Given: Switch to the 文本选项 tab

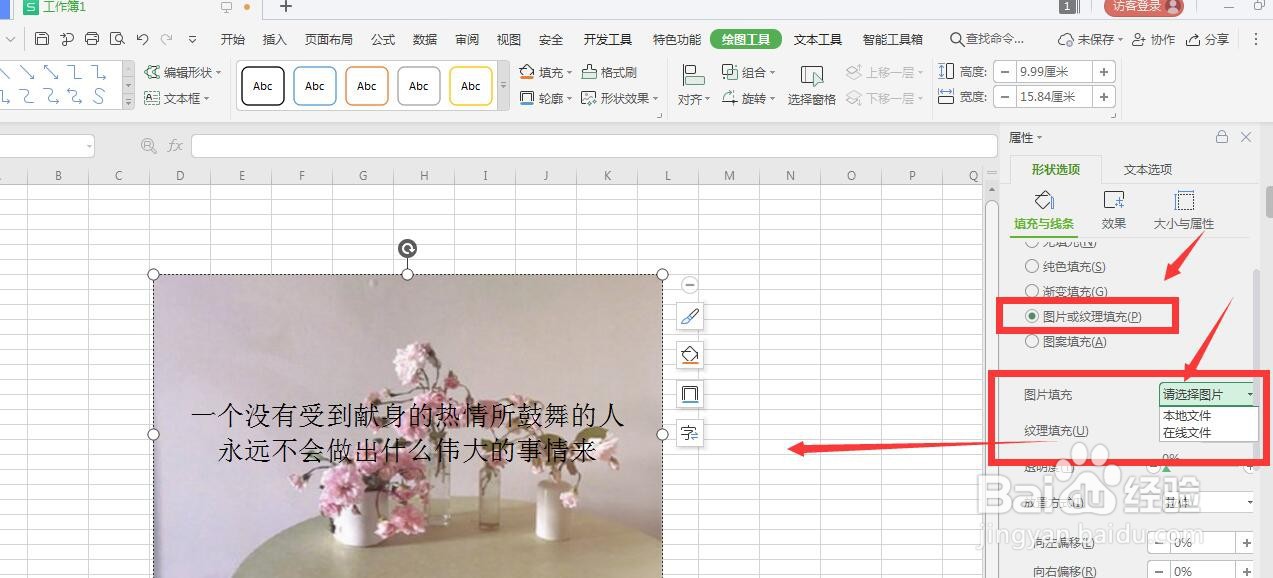Looking at the screenshot, I should point(1147,168).
